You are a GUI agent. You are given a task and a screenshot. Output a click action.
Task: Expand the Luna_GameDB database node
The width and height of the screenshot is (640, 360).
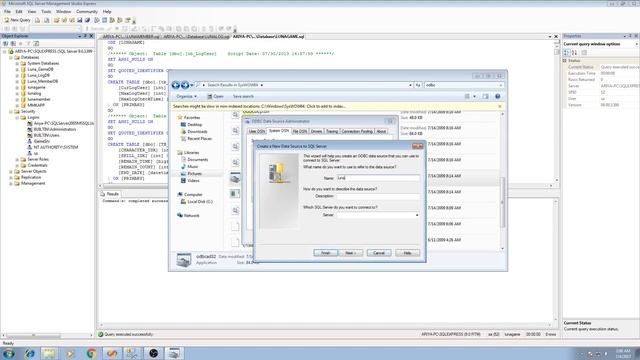pos(17,69)
